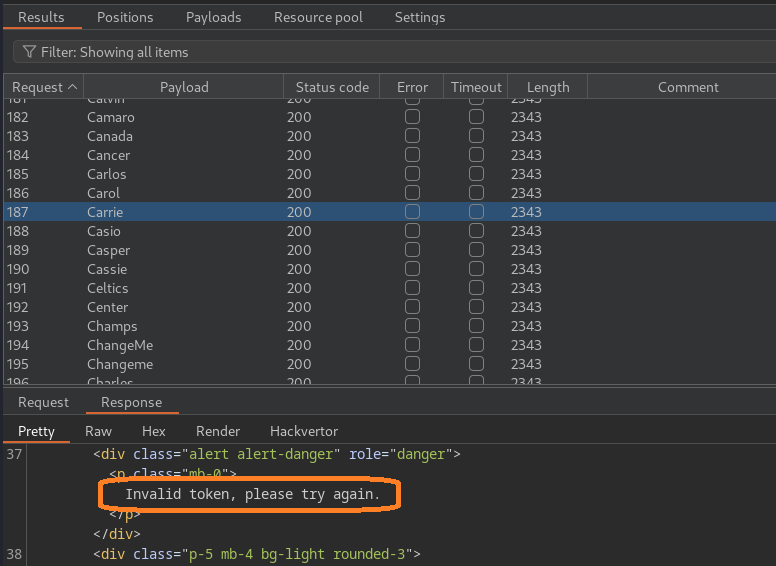Image resolution: width=776 pixels, height=566 pixels.
Task: Sort by the Request column arrow
Action: pyautogui.click(x=72, y=87)
